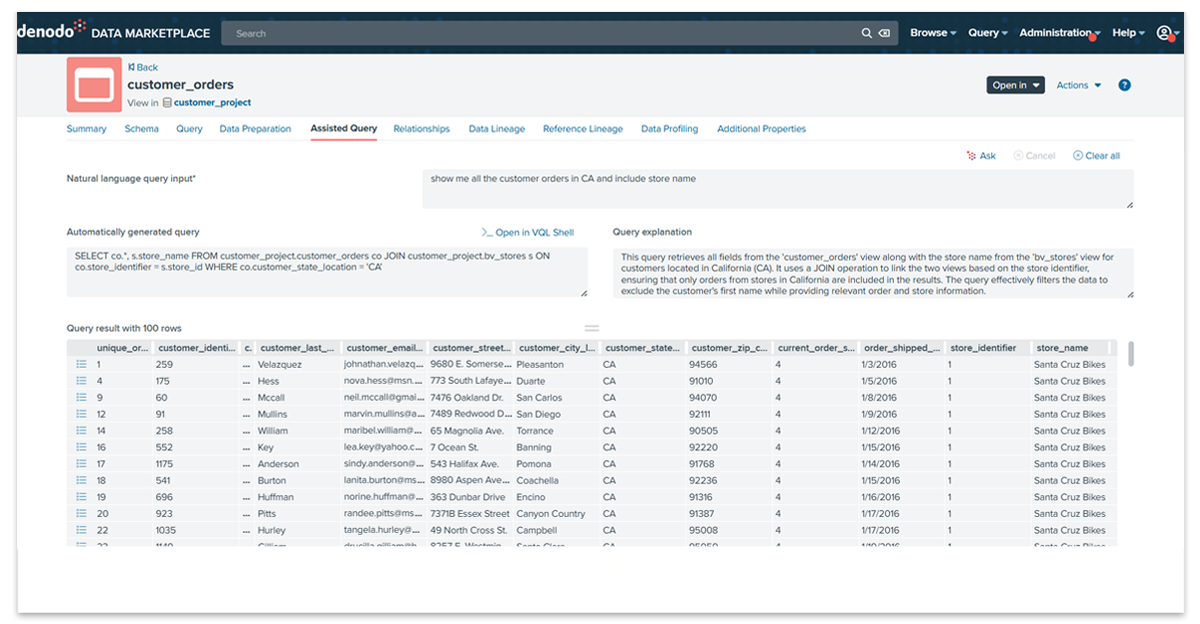This screenshot has width=1200, height=624.
Task: Open row details icon for Huffman row
Action: tap(81, 497)
